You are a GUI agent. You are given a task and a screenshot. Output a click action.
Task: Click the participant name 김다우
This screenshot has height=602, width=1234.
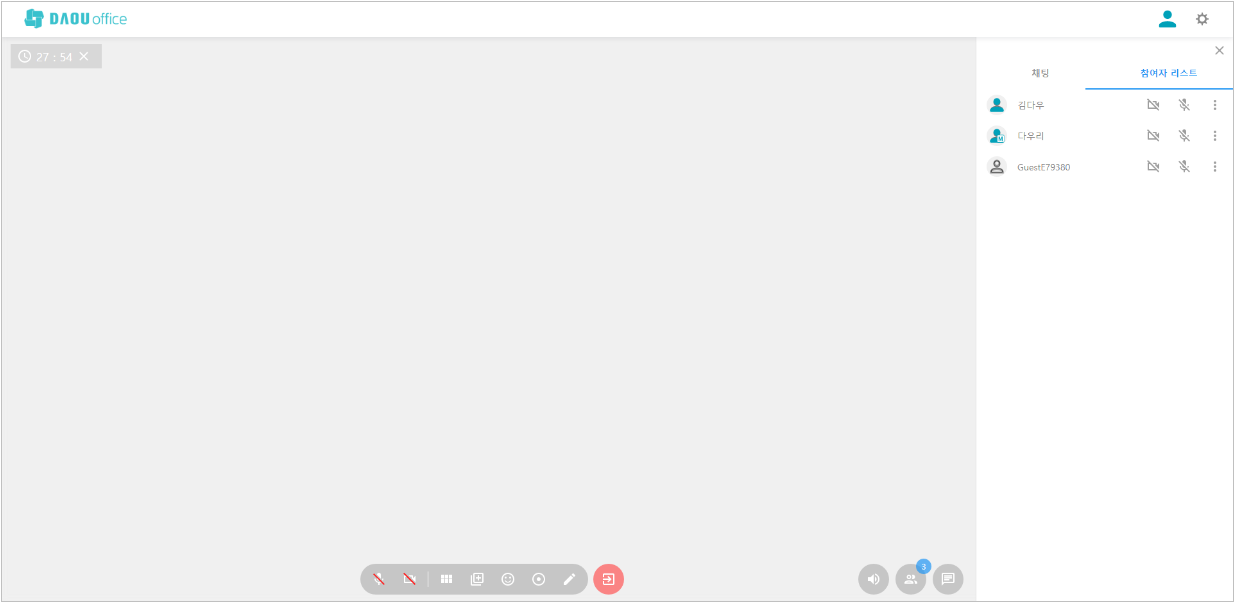click(1031, 105)
